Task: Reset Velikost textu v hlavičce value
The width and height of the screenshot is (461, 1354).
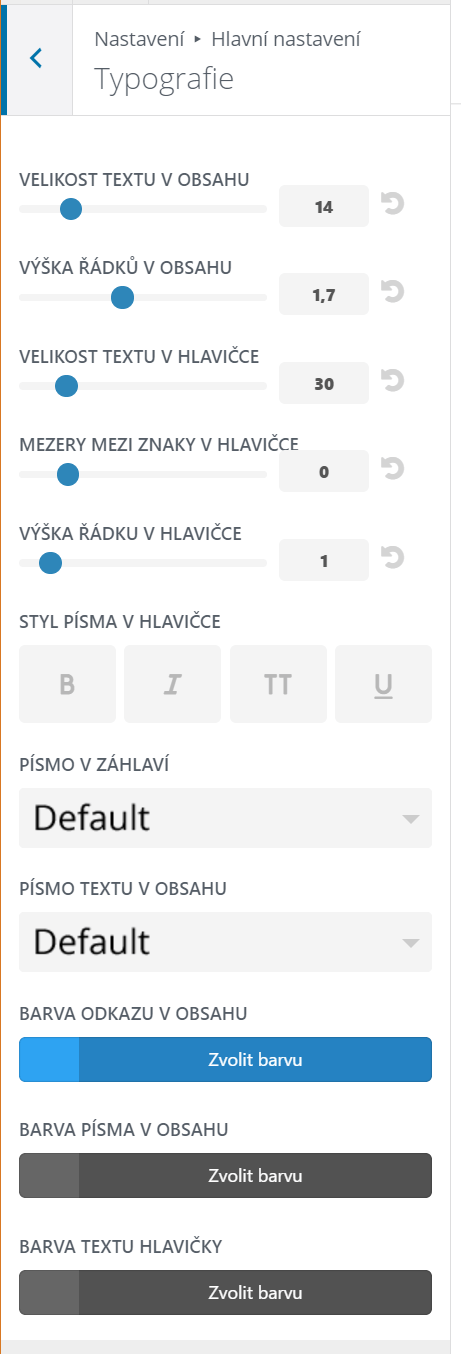Action: pos(393,380)
